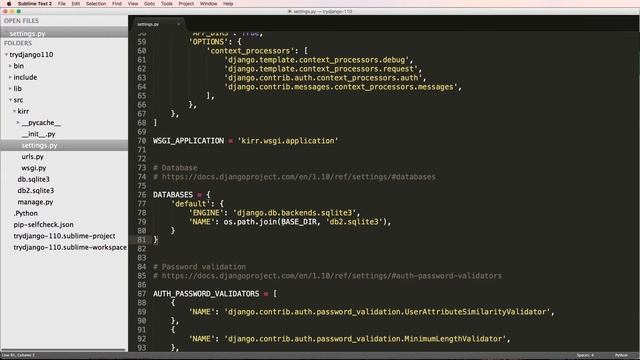Close the settings.py tab
The image size is (640, 360).
pyautogui.click(x=179, y=24)
